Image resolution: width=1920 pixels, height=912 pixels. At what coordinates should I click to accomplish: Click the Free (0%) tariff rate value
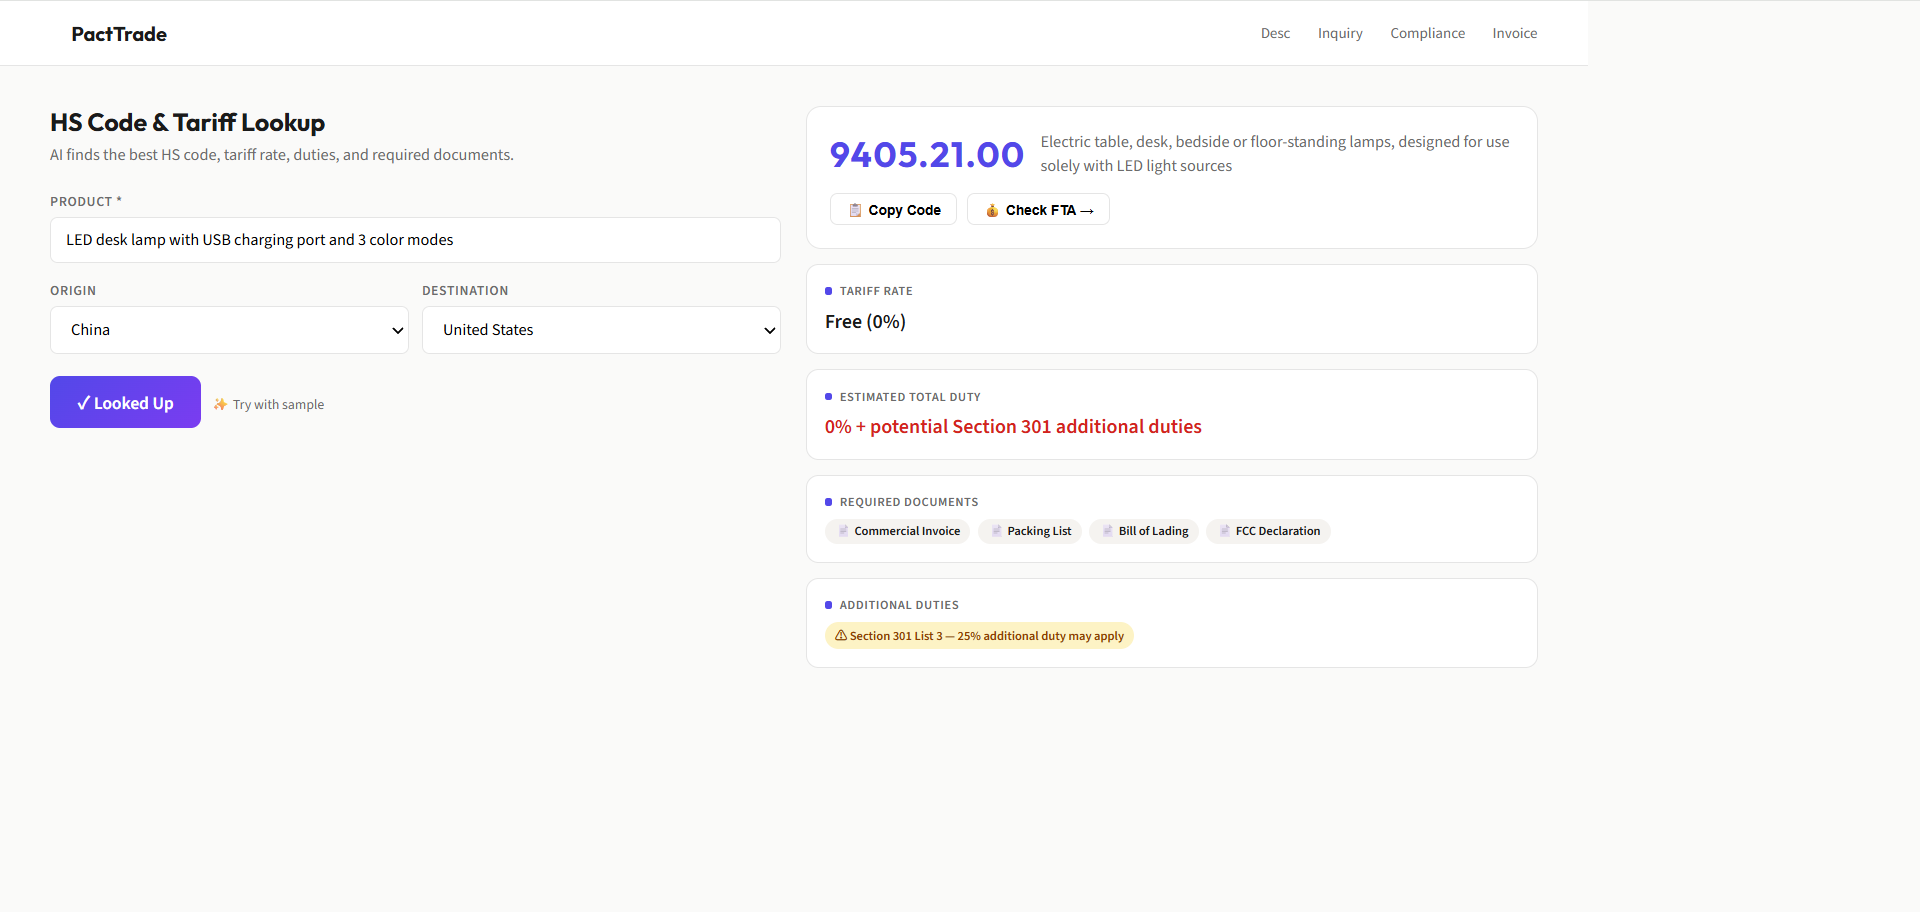tap(865, 322)
